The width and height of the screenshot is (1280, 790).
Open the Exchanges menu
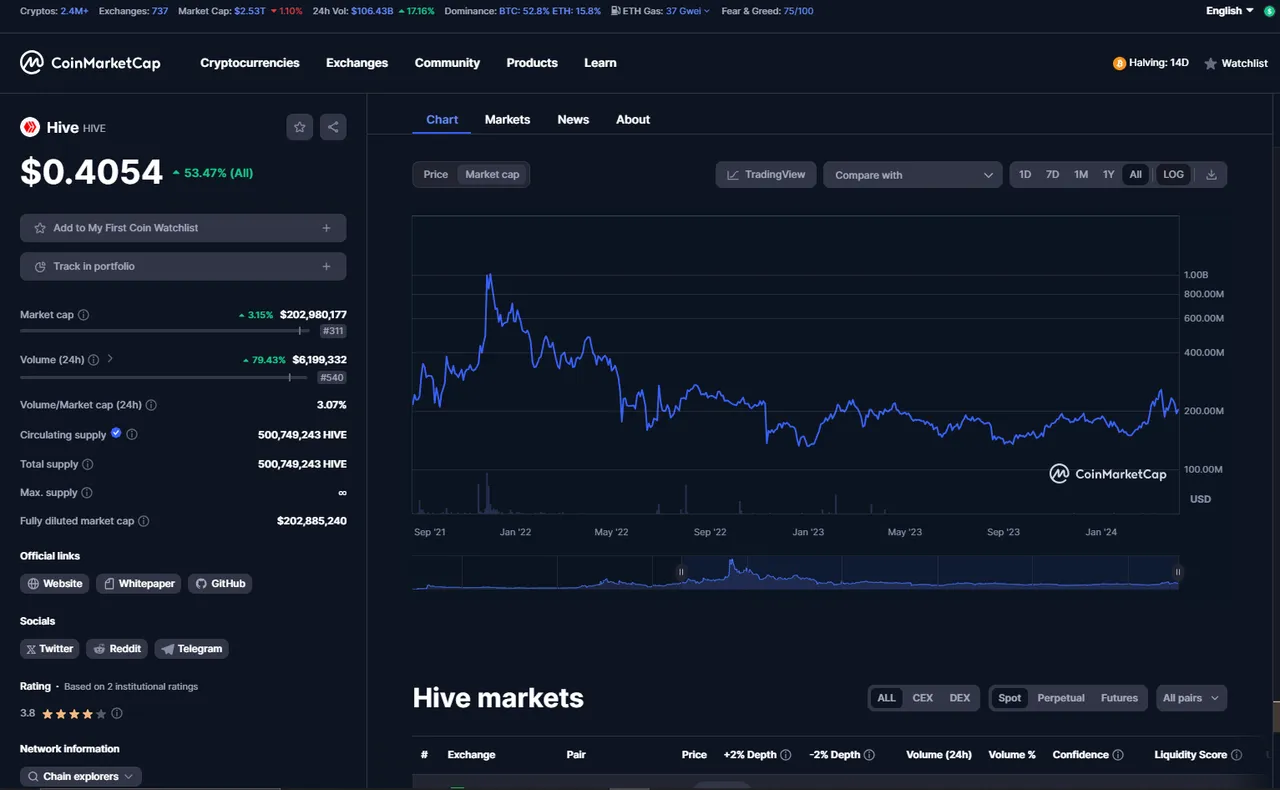357,63
